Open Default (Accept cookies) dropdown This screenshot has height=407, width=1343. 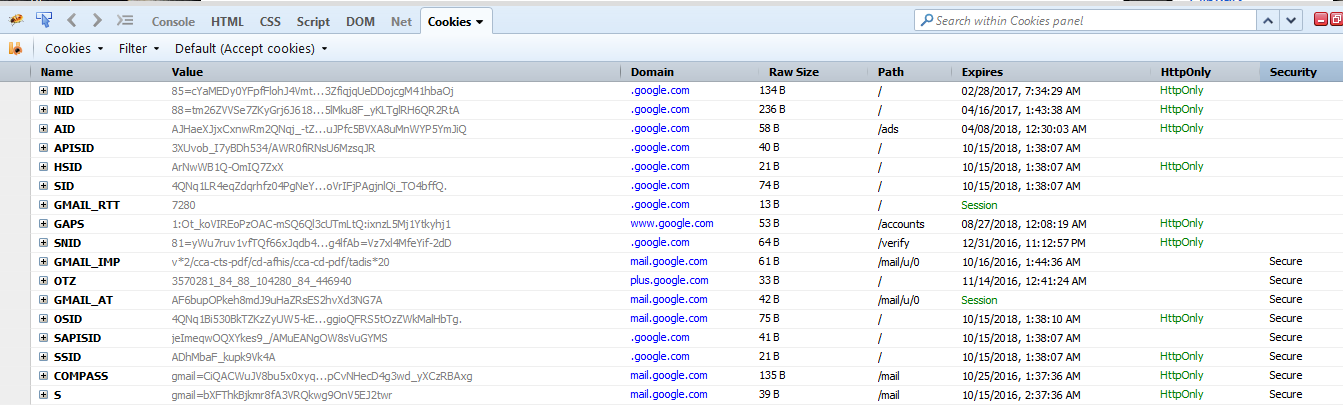(251, 48)
